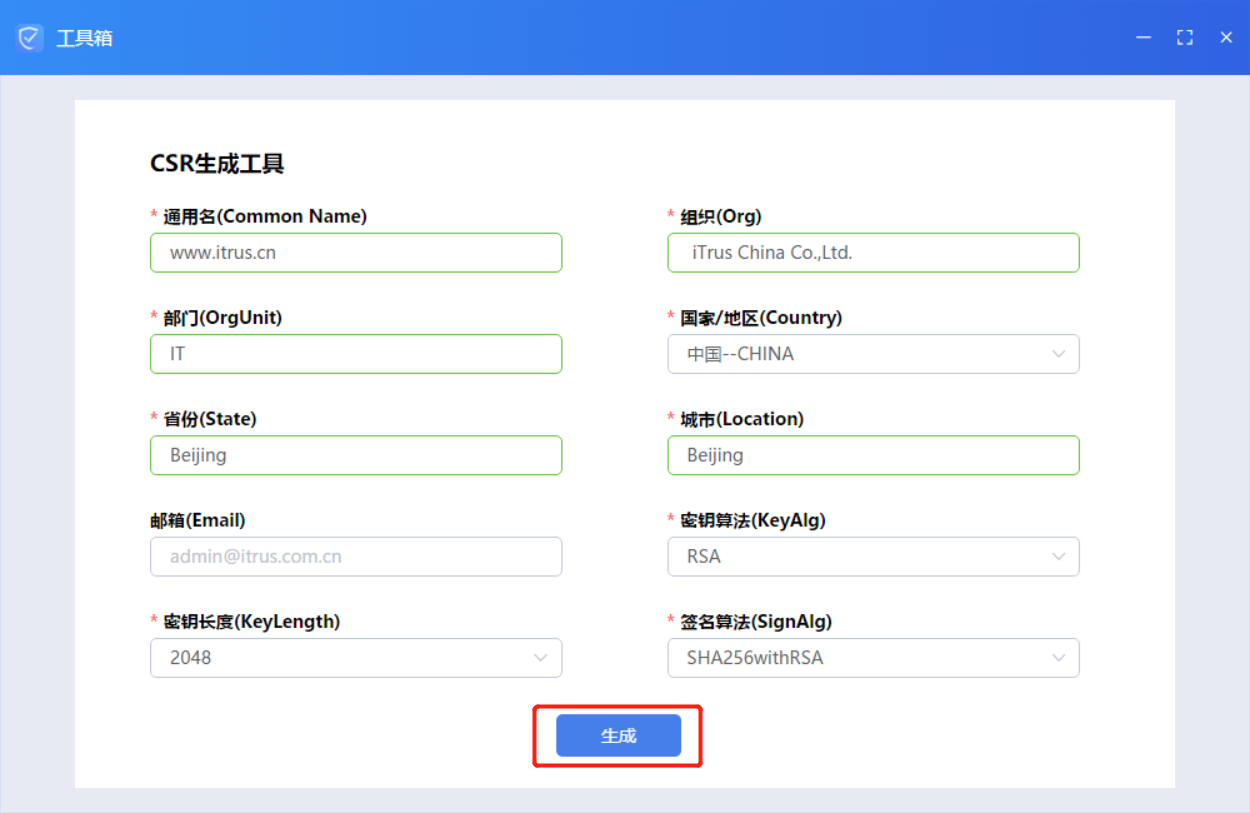Screen dimensions: 1250x813
Task: Click inside the highlighted generate button area
Action: 618,735
